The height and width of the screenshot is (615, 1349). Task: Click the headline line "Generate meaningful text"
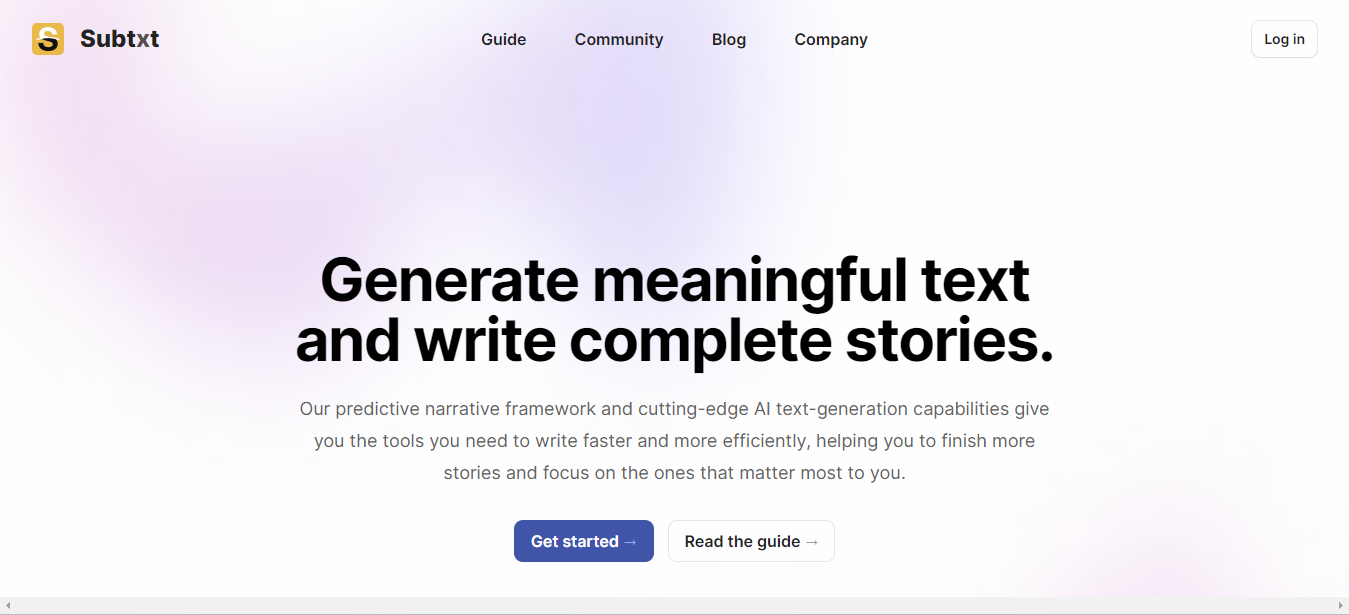[x=675, y=279]
